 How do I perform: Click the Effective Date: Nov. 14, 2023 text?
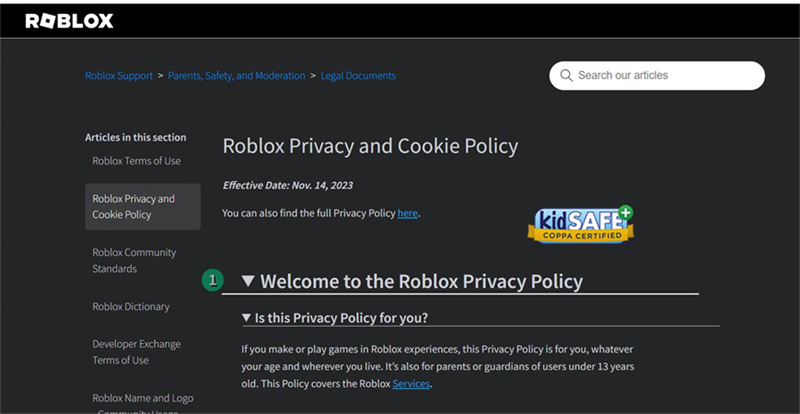click(x=288, y=185)
